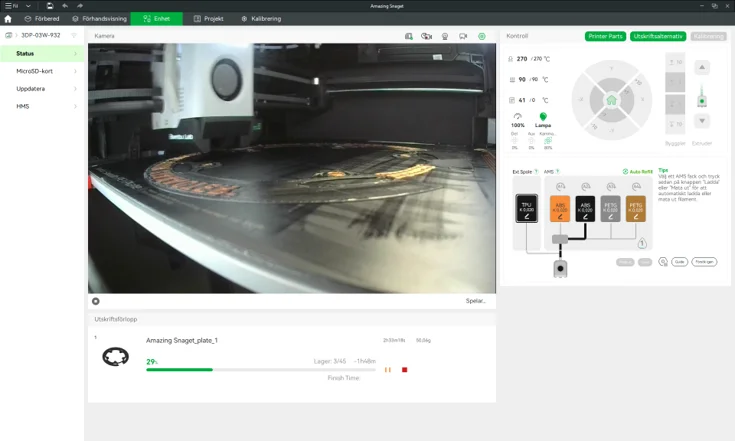Home the axes with center house icon
Image resolution: width=735 pixels, height=441 pixels.
coord(611,99)
